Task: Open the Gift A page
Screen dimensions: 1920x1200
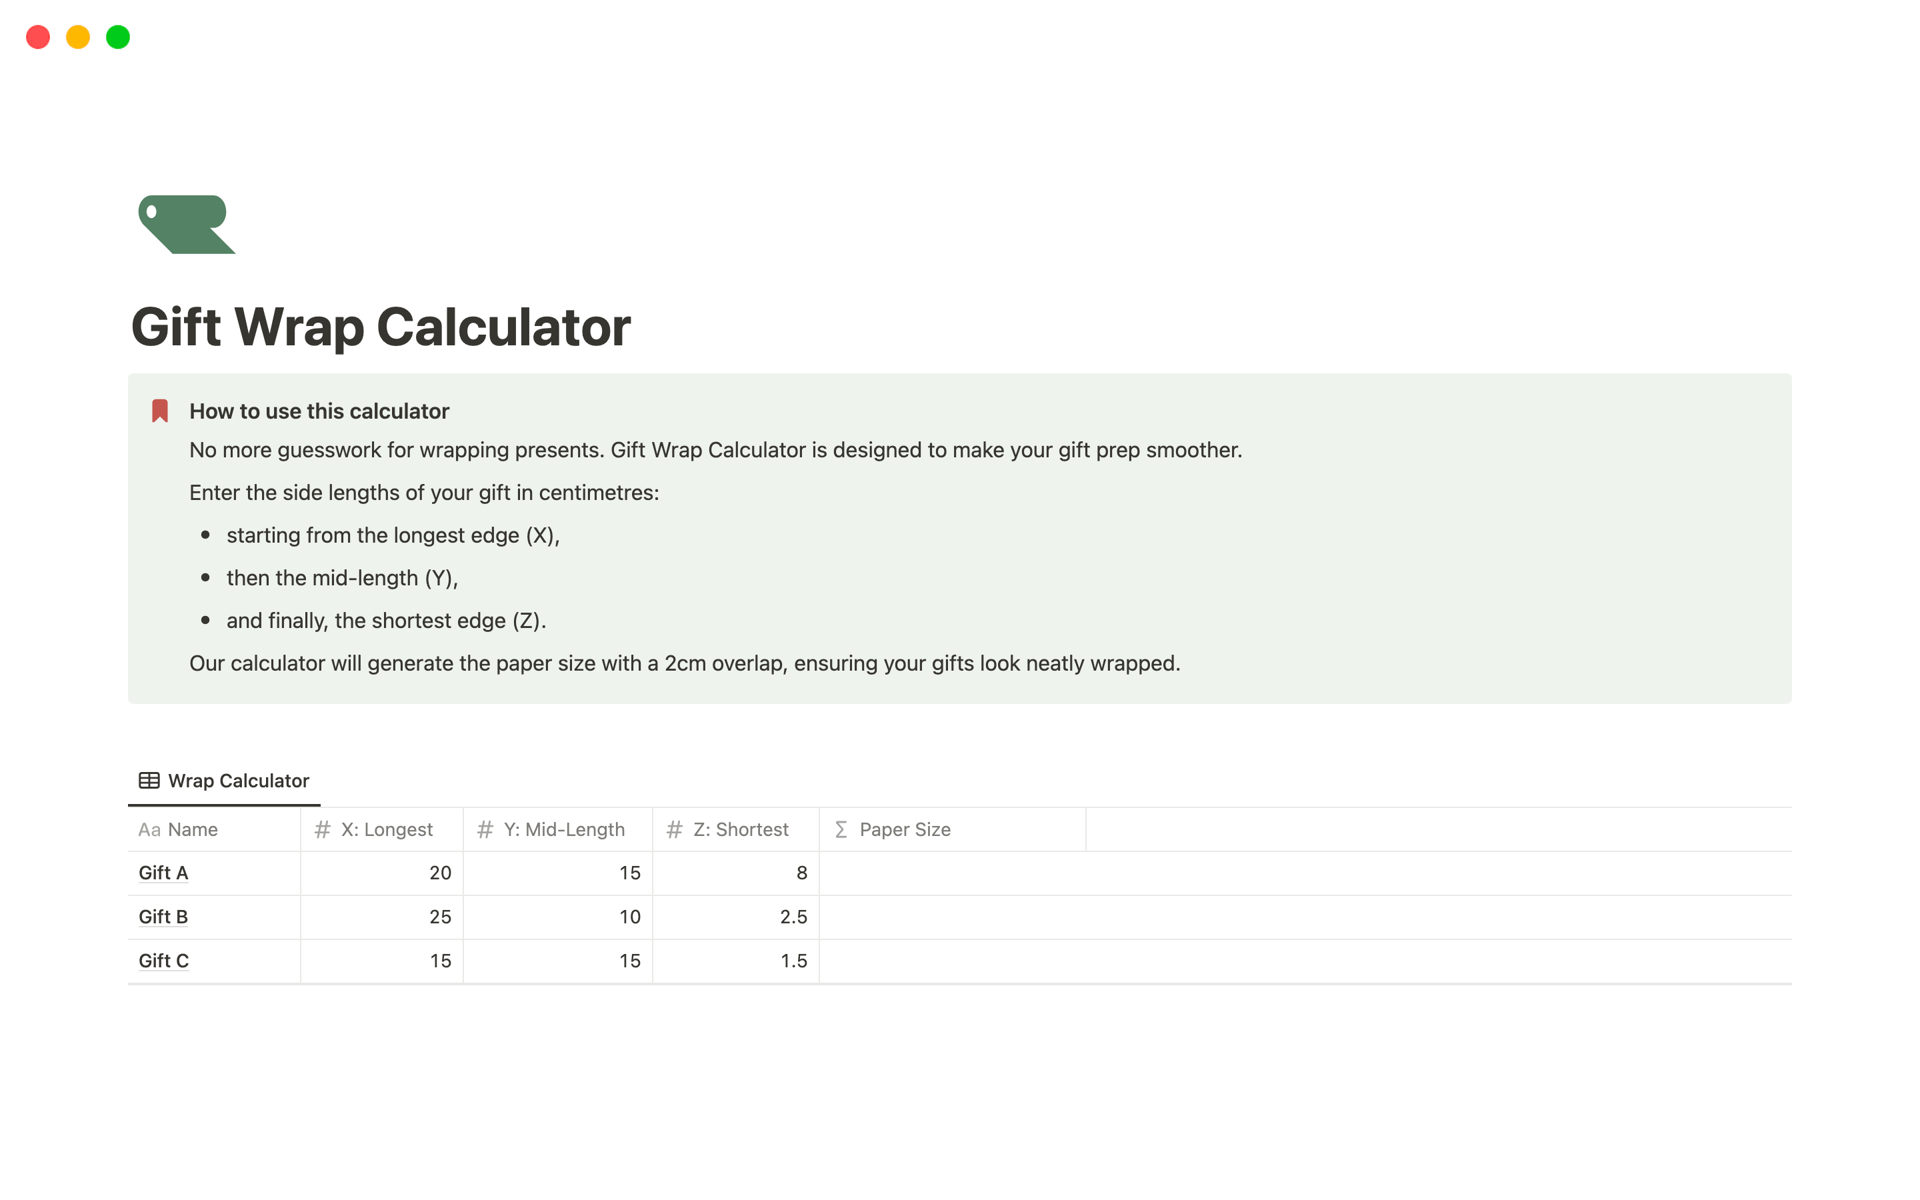Action: tap(163, 872)
